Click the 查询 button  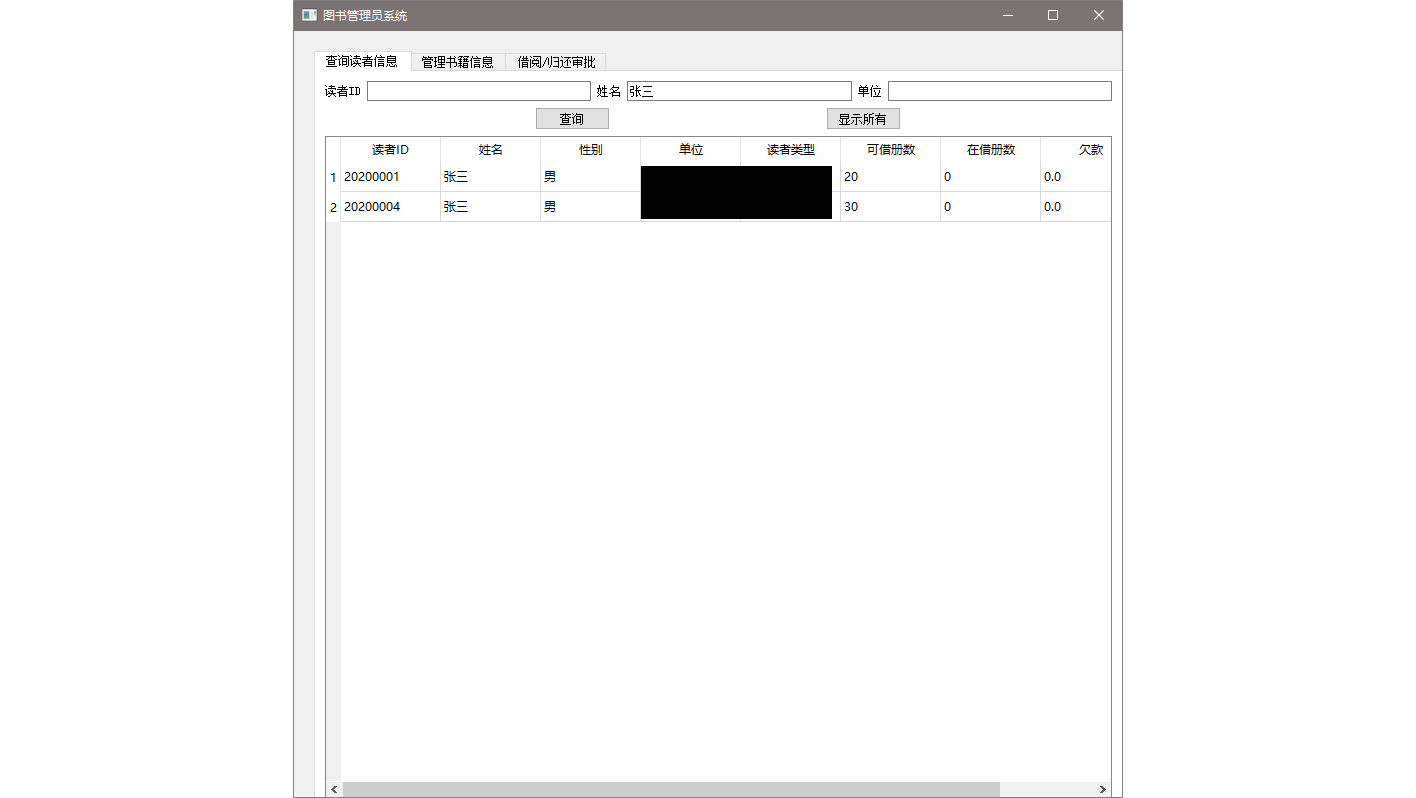[x=572, y=119]
